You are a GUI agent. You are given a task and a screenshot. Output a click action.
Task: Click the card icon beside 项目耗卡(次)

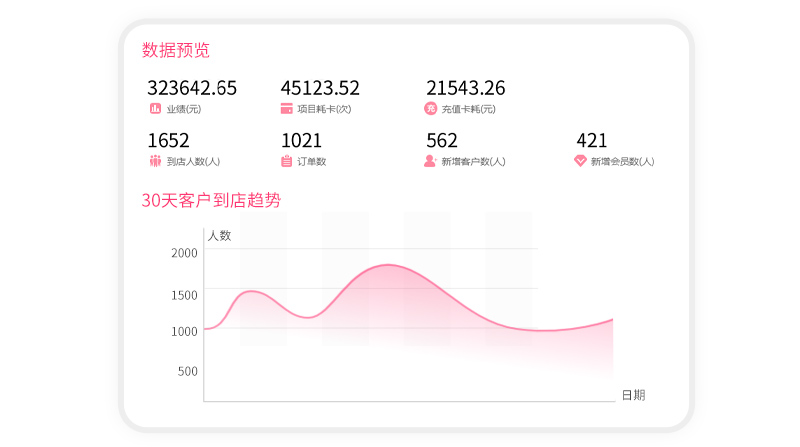point(287,108)
